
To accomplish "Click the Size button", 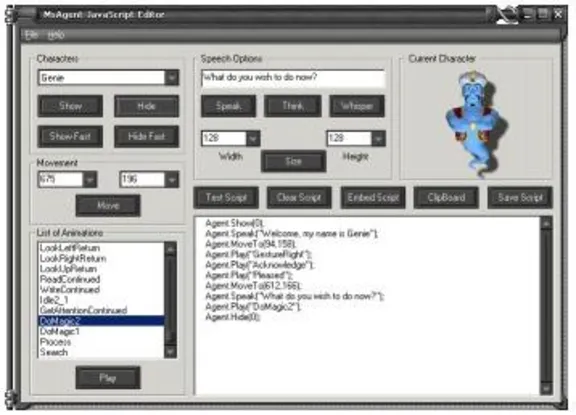I will (294, 161).
